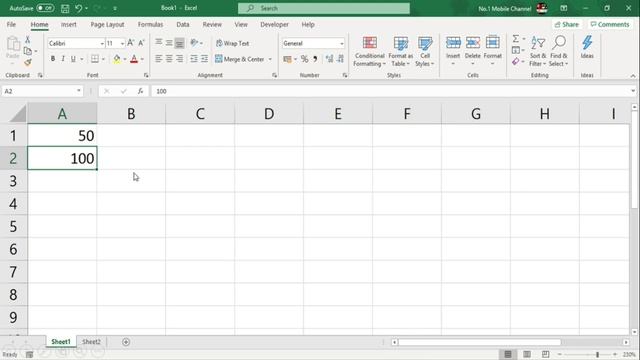Apply Percent Style format
Image resolution: width=640 pixels, height=360 pixels.
304,59
